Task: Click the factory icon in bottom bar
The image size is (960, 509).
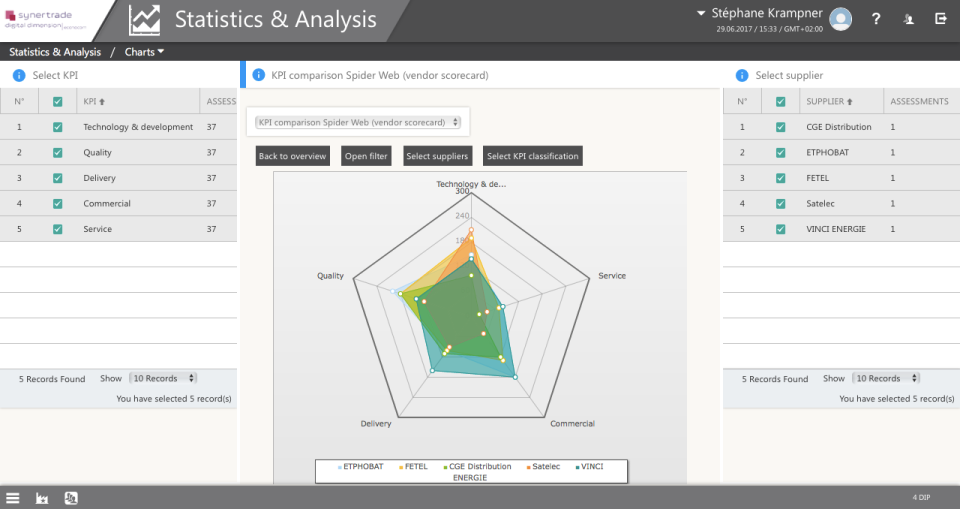Action: [42, 497]
